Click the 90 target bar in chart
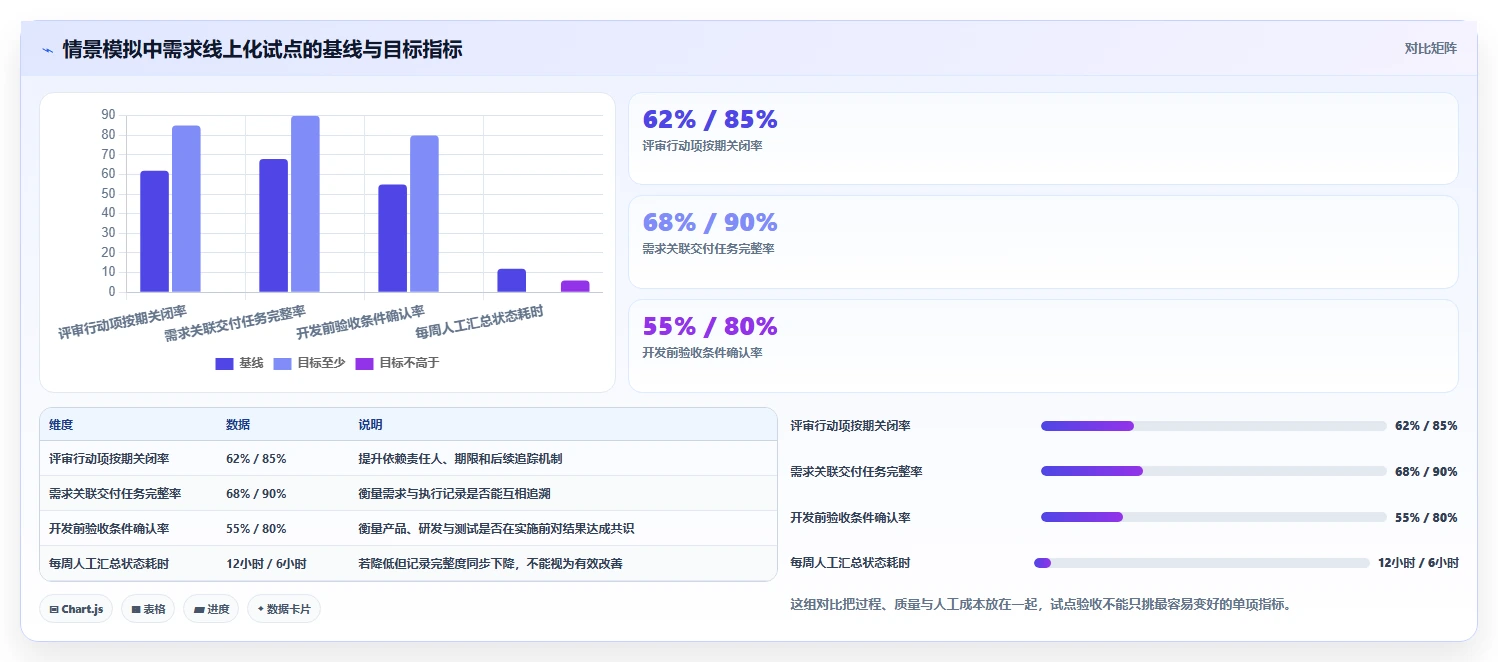 click(x=305, y=204)
